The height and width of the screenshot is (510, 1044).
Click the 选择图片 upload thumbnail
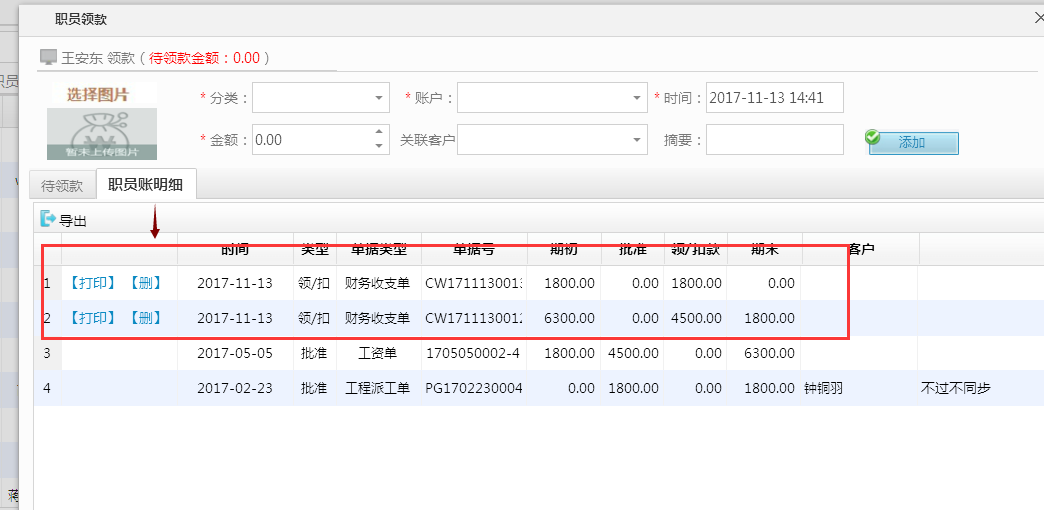point(102,122)
